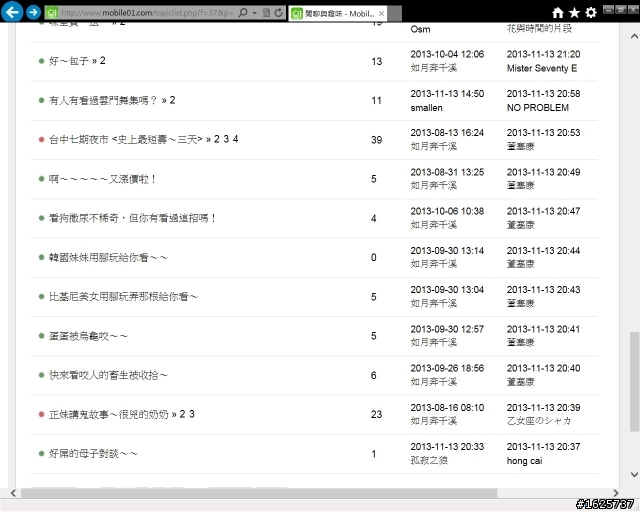
Task: Toggle the Compatibility View page icon
Action: (267, 13)
